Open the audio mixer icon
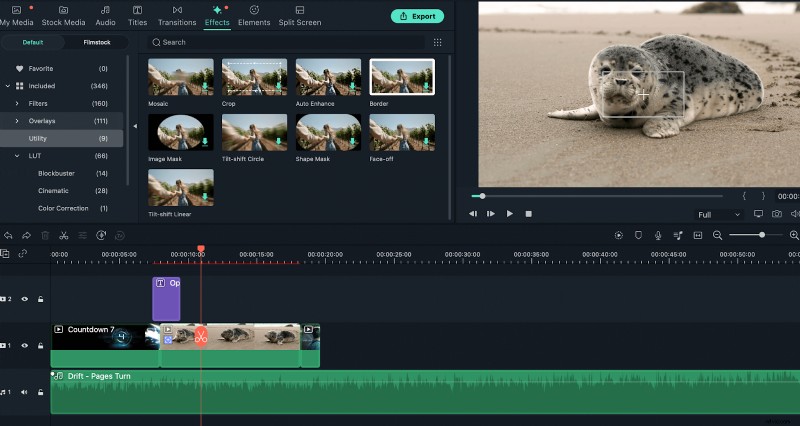Image resolution: width=800 pixels, height=426 pixels. coord(678,235)
